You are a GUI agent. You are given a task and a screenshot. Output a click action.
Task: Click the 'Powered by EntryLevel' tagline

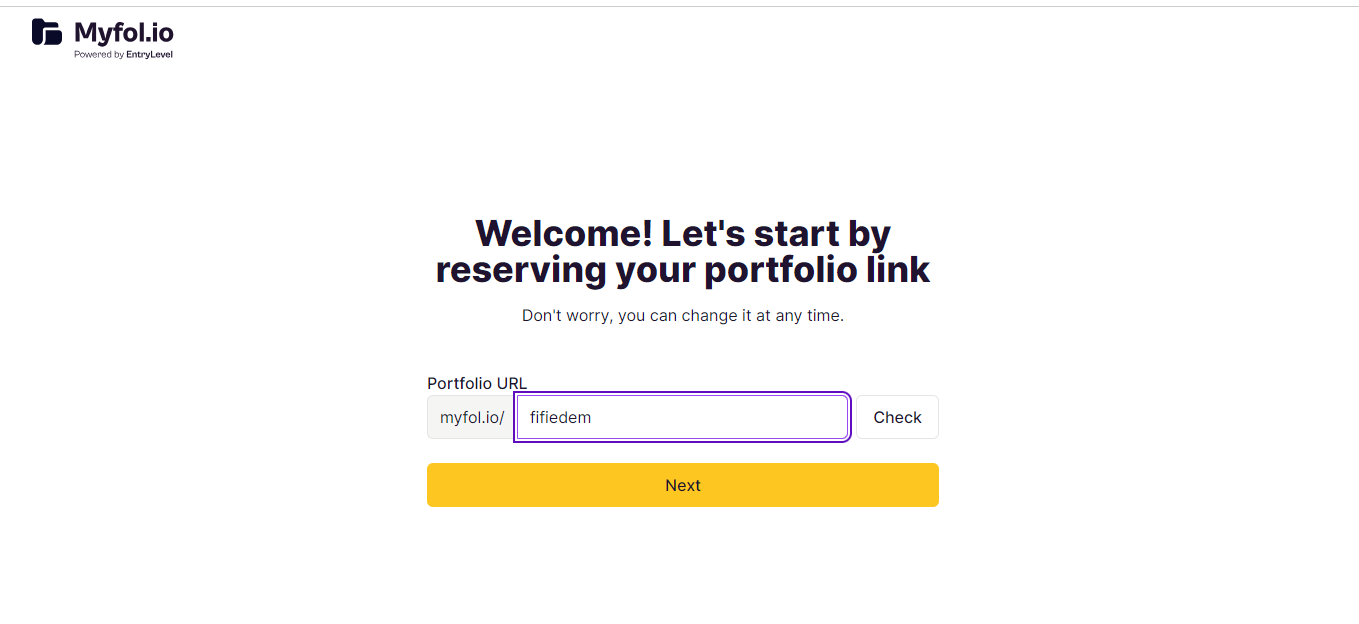coord(123,55)
